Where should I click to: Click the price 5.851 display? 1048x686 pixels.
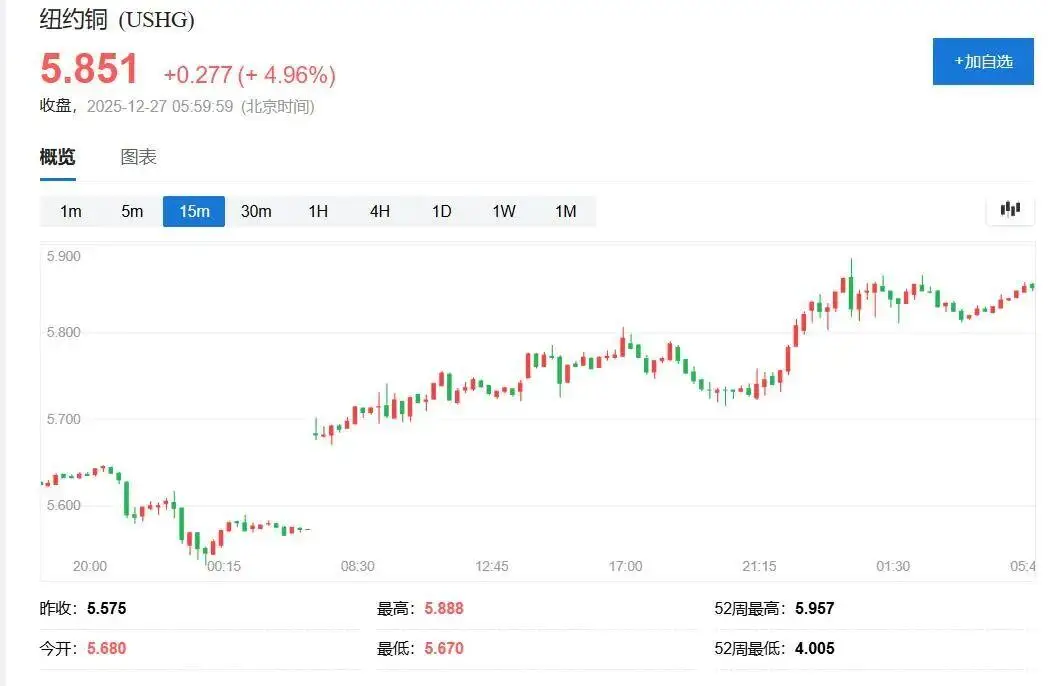(88, 69)
